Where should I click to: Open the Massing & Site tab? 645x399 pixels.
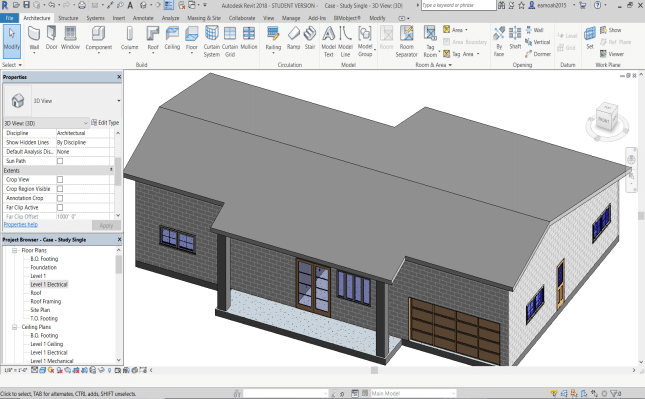point(204,18)
